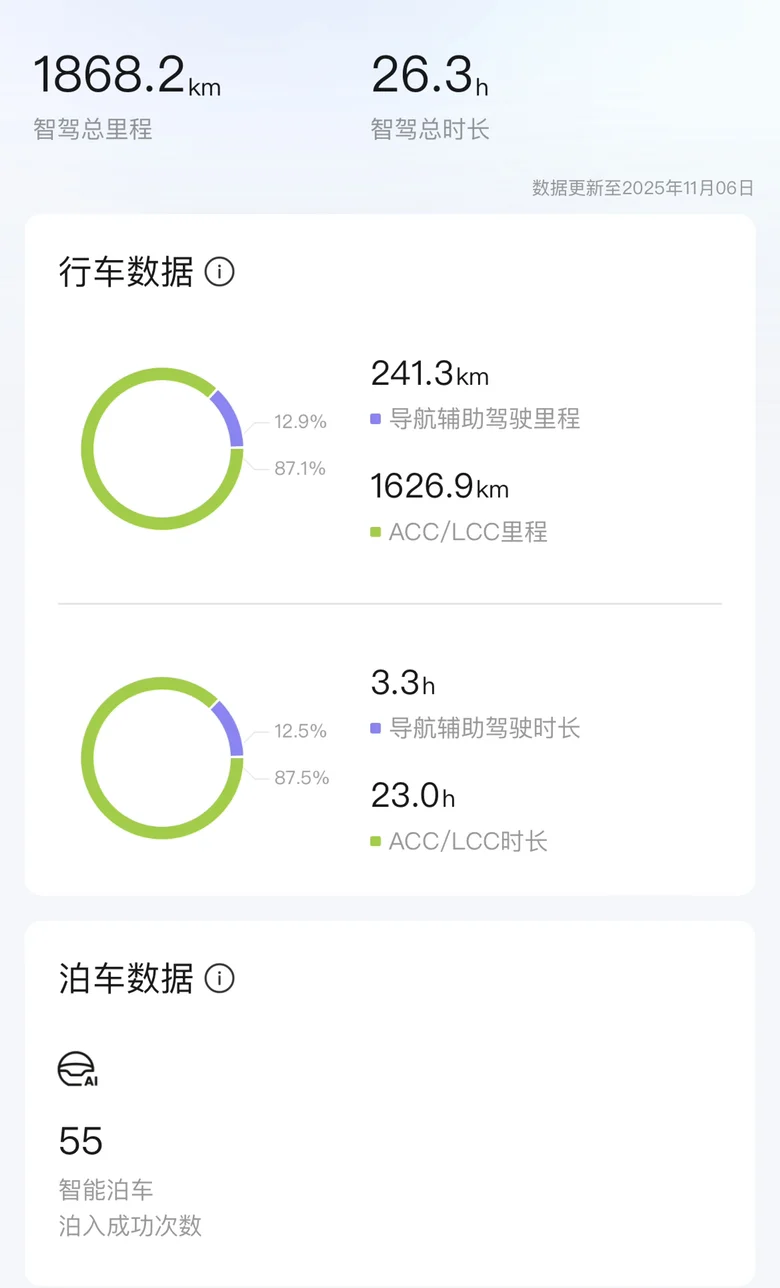Open info icon beside 泊车数据
Viewport: 780px width, 1288px height.
[219, 978]
